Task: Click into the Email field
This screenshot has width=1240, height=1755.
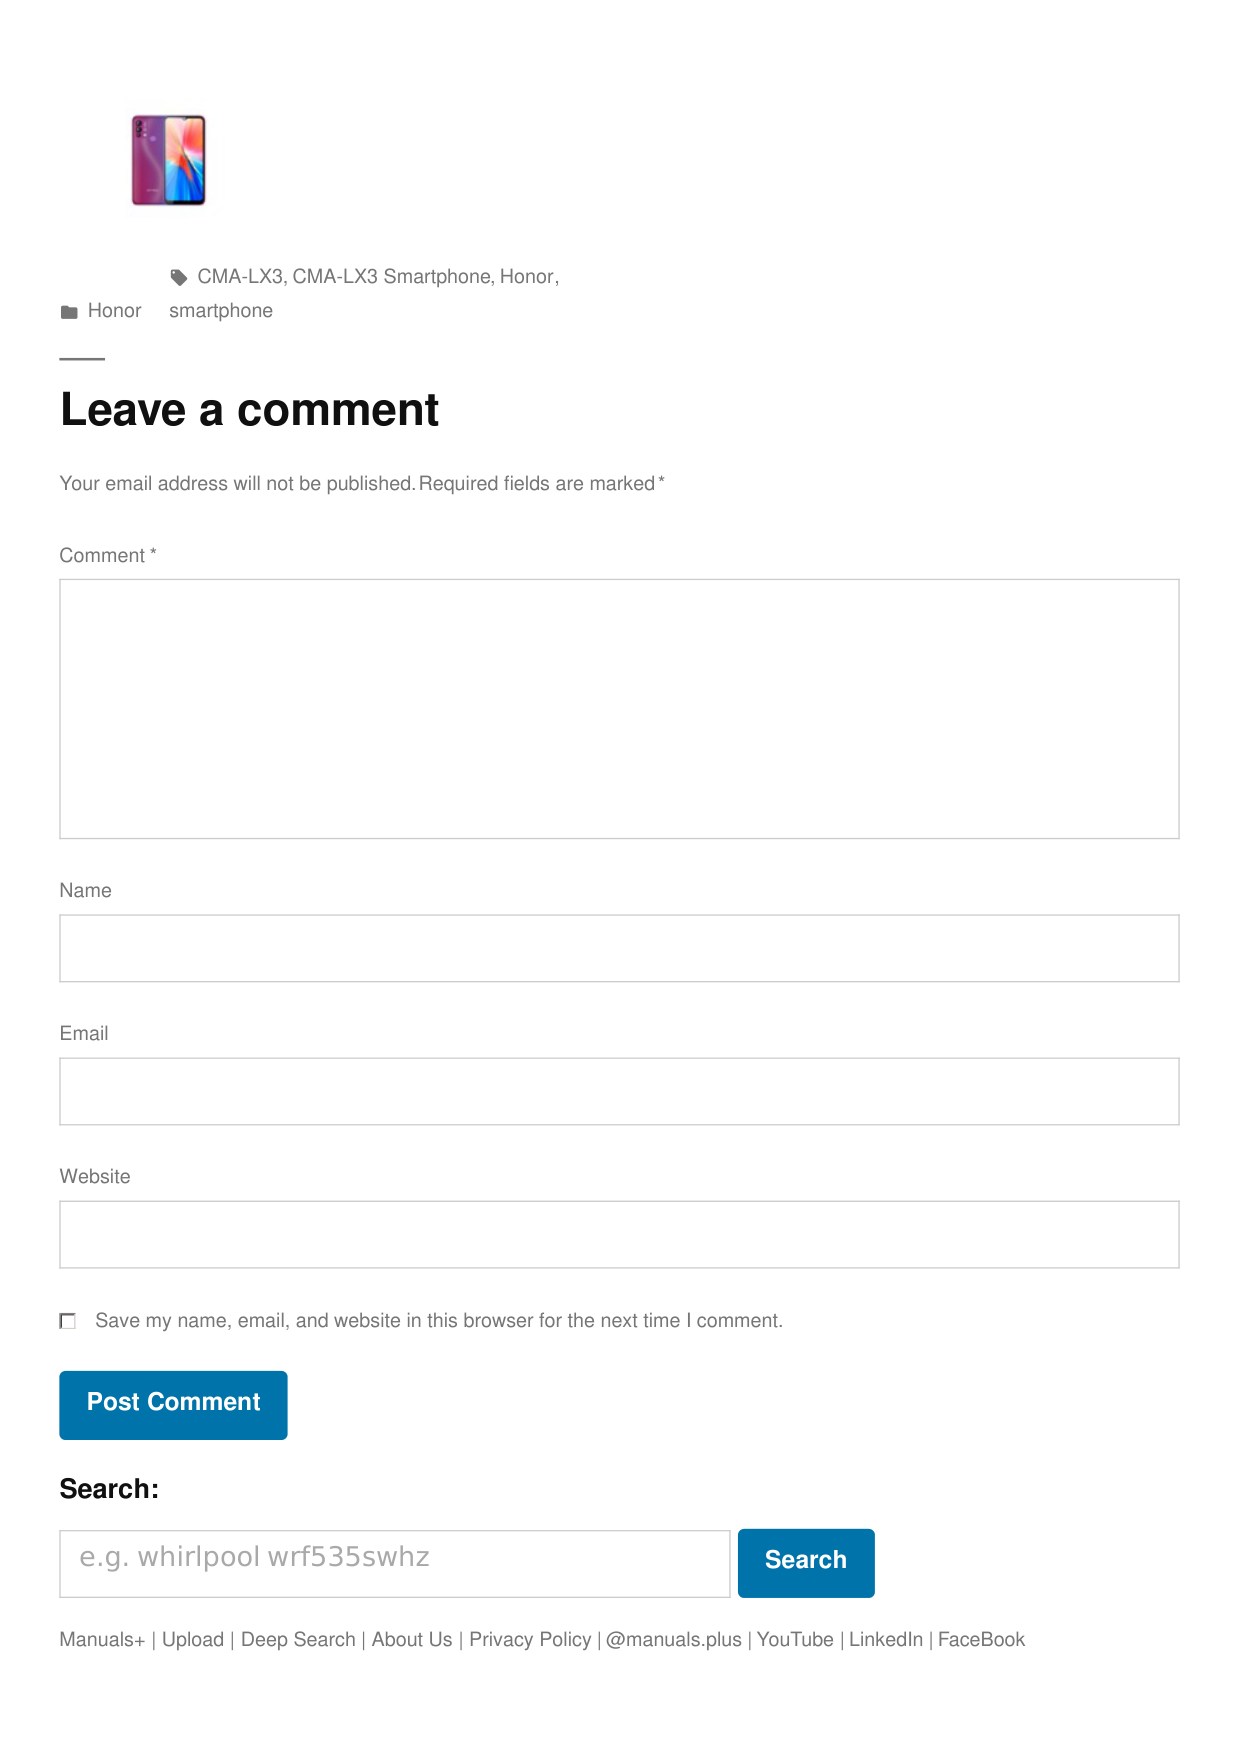Action: point(619,1091)
